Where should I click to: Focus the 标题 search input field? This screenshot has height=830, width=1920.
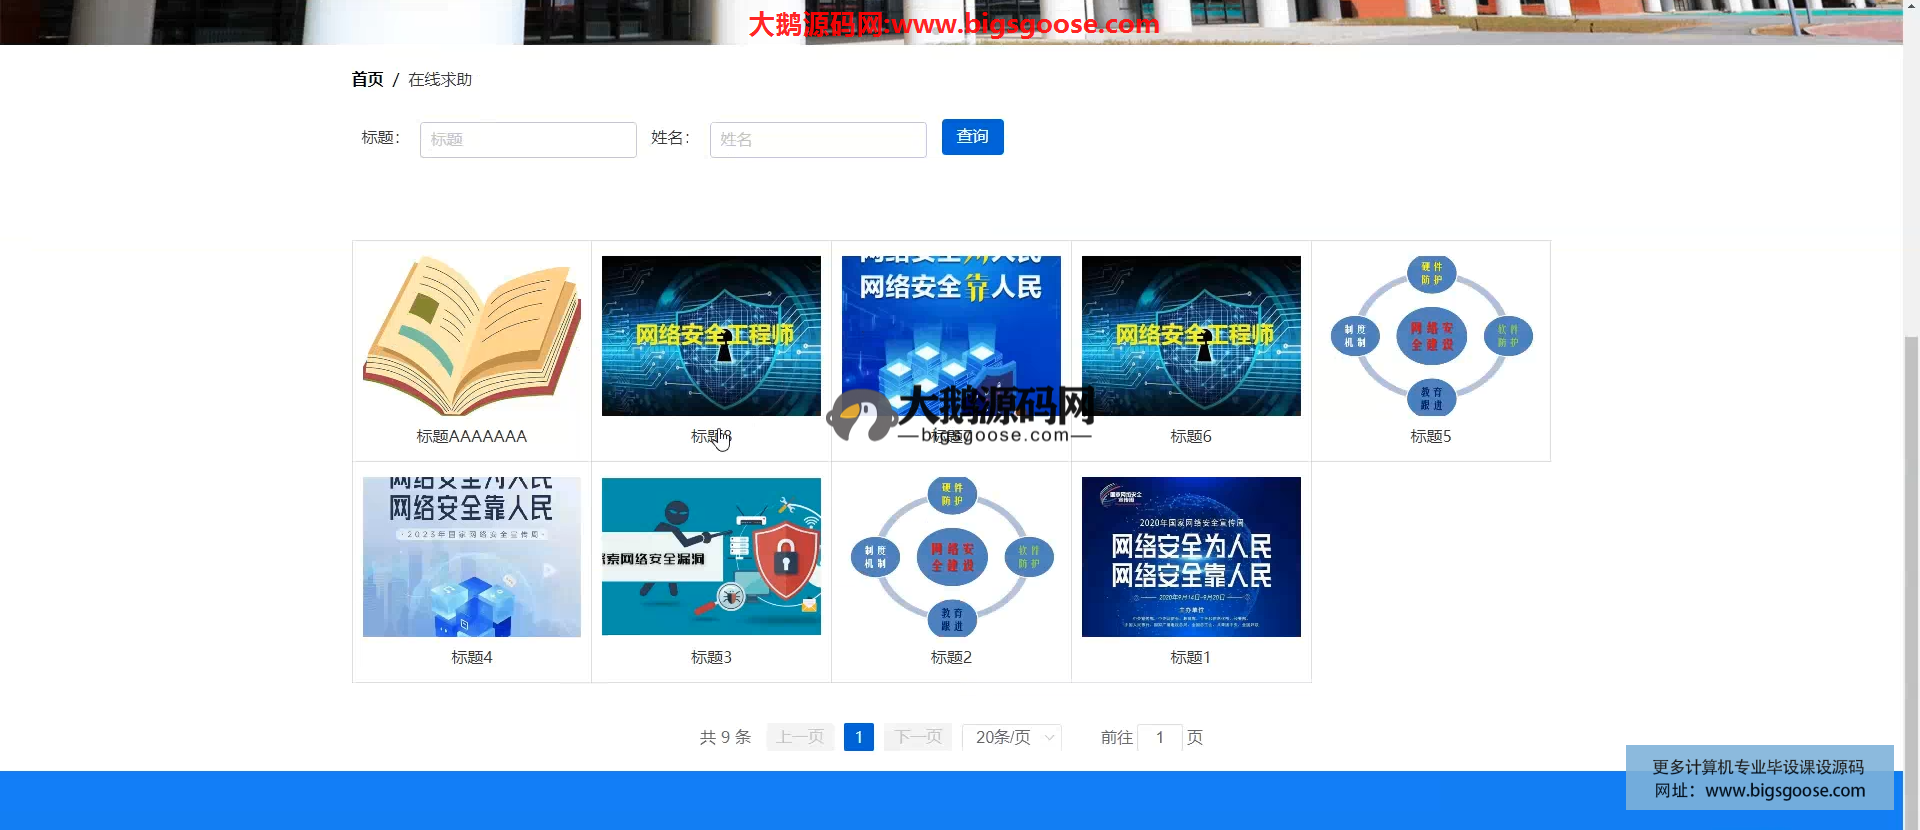click(528, 140)
